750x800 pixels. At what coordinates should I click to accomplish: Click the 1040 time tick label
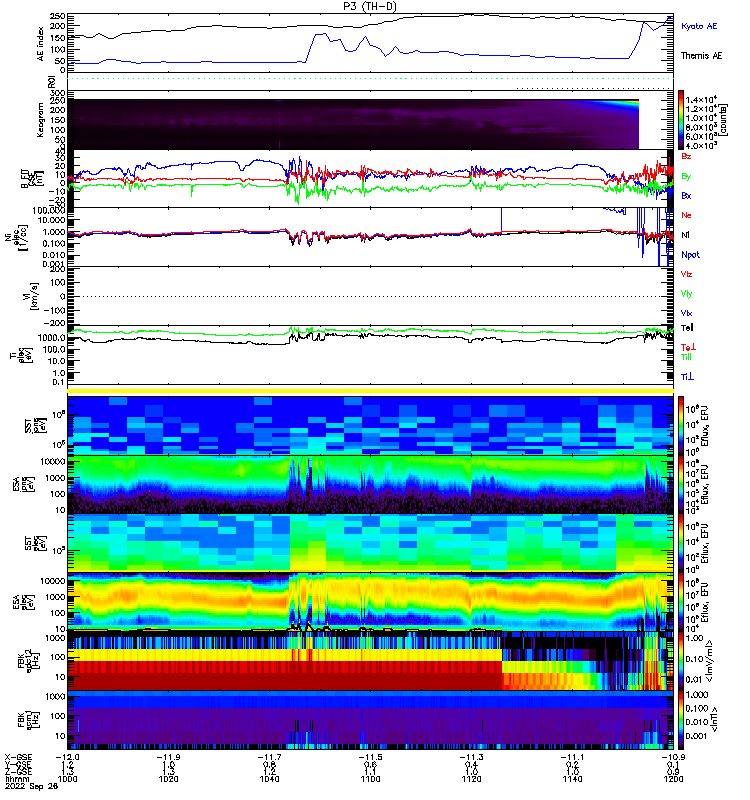tap(269, 779)
